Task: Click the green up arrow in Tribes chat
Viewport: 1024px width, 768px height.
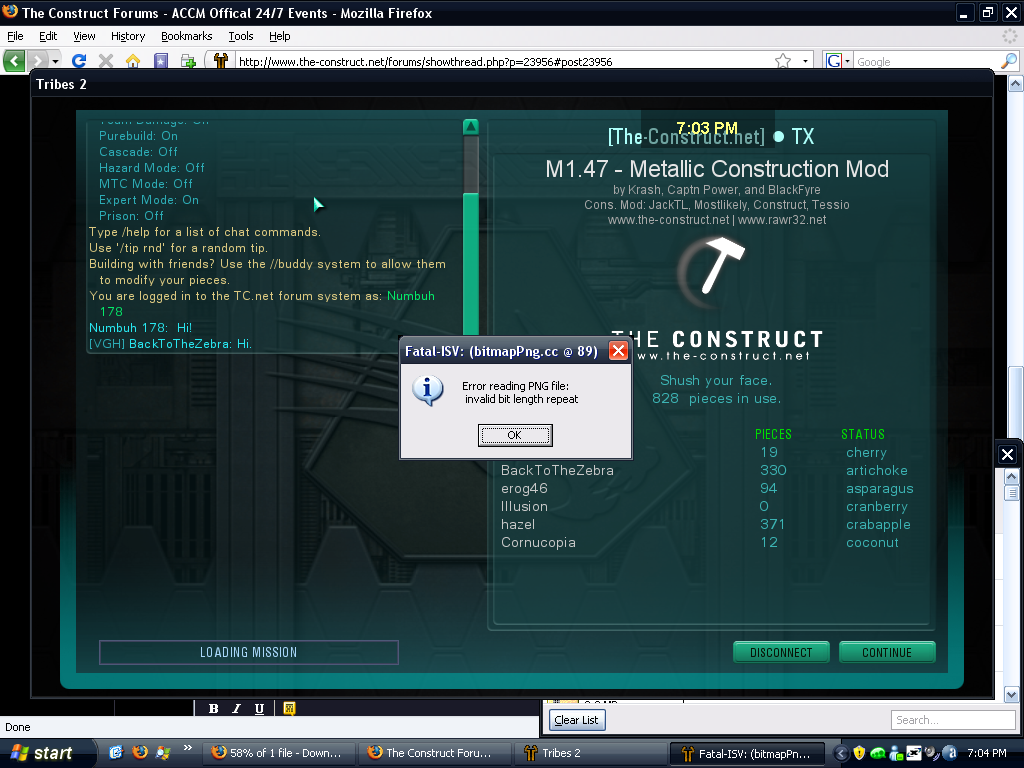Action: coord(470,127)
